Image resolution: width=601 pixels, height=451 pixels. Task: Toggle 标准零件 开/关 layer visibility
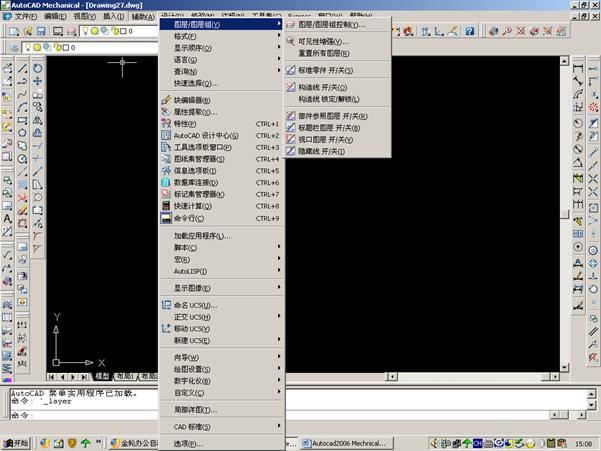click(x=338, y=71)
